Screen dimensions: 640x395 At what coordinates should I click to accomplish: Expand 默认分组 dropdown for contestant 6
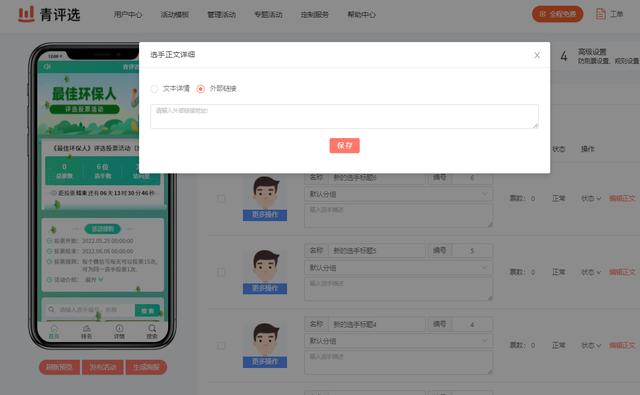[398, 194]
